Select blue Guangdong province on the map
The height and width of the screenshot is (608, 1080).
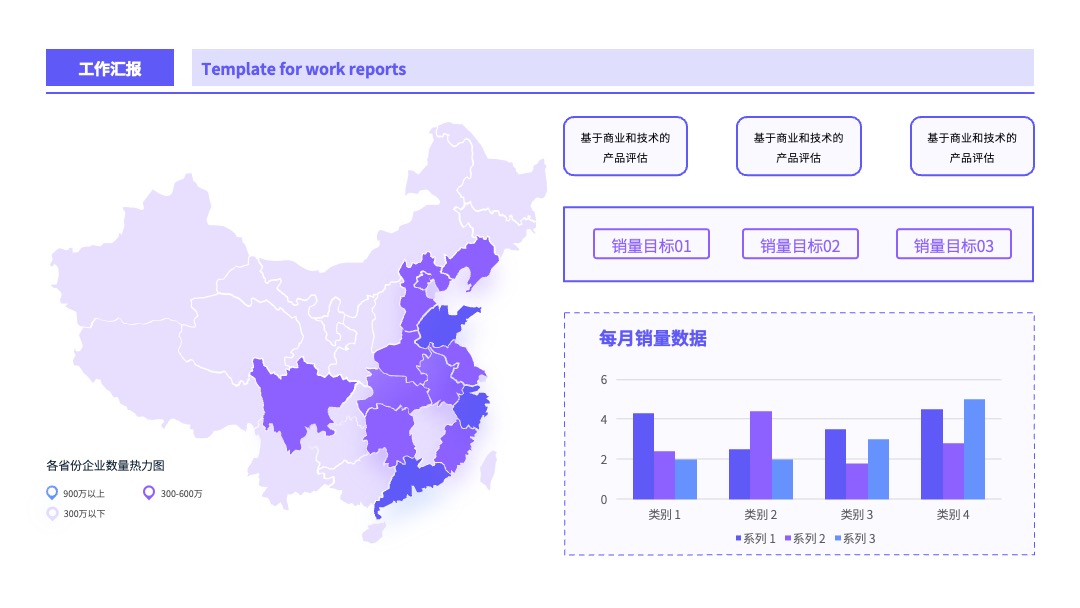415,485
